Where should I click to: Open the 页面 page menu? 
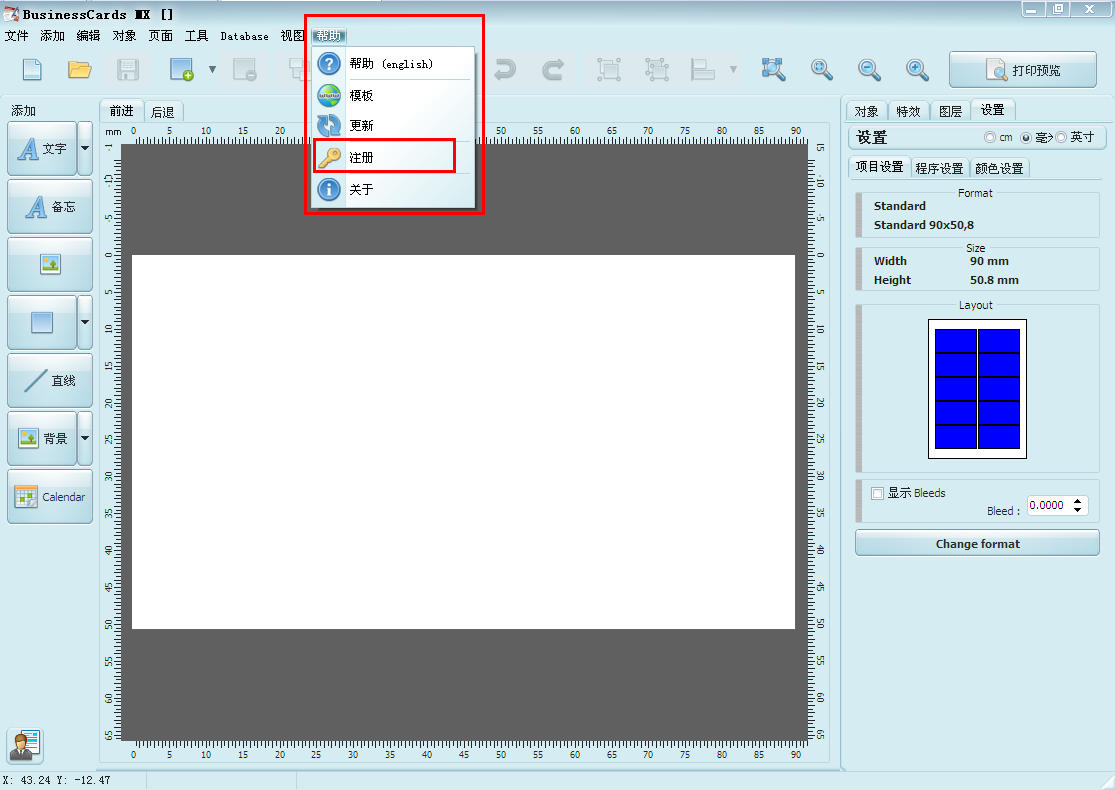pos(161,36)
